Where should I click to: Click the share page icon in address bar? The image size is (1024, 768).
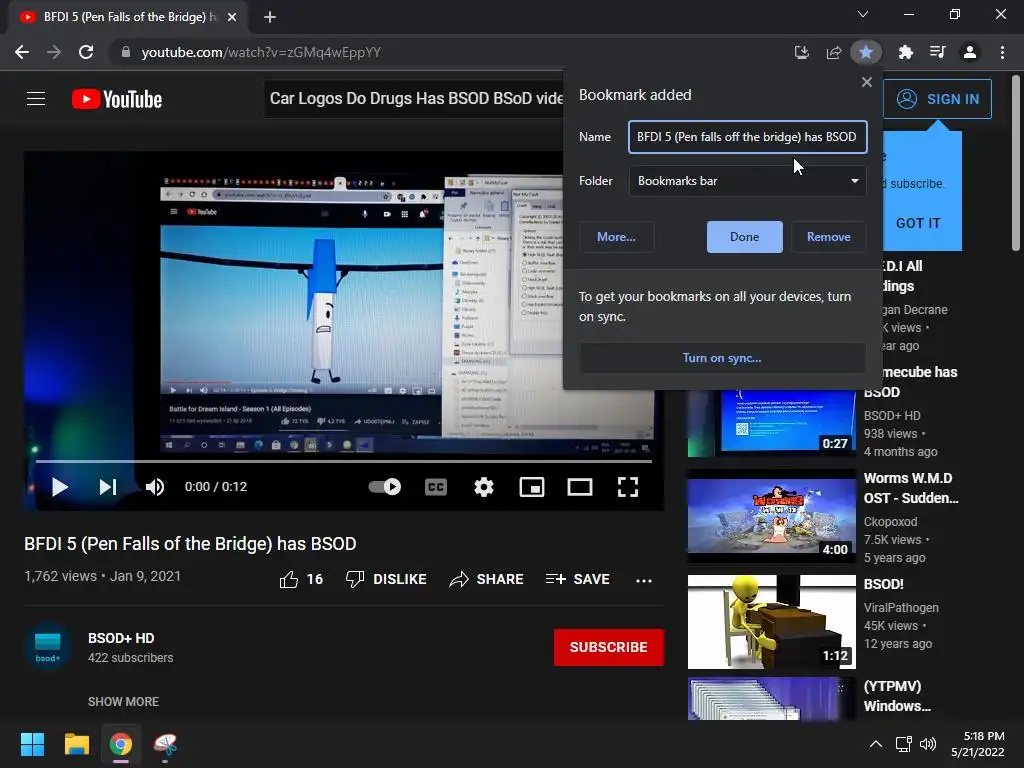point(833,52)
